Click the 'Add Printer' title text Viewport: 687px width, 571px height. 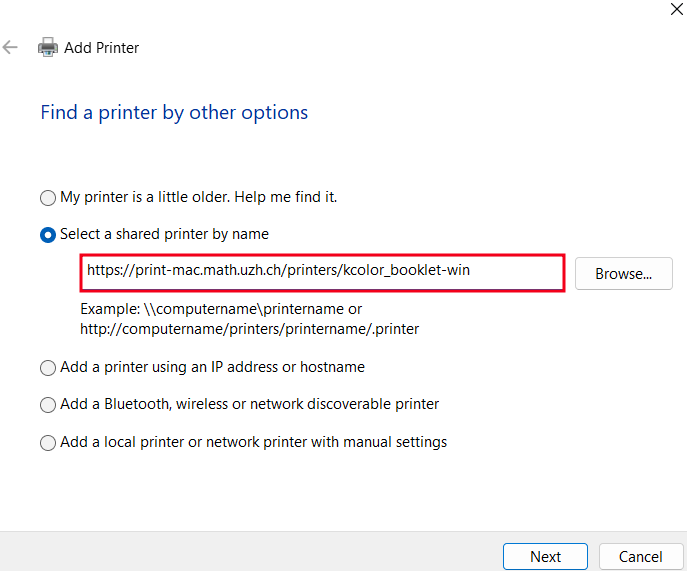pos(102,47)
